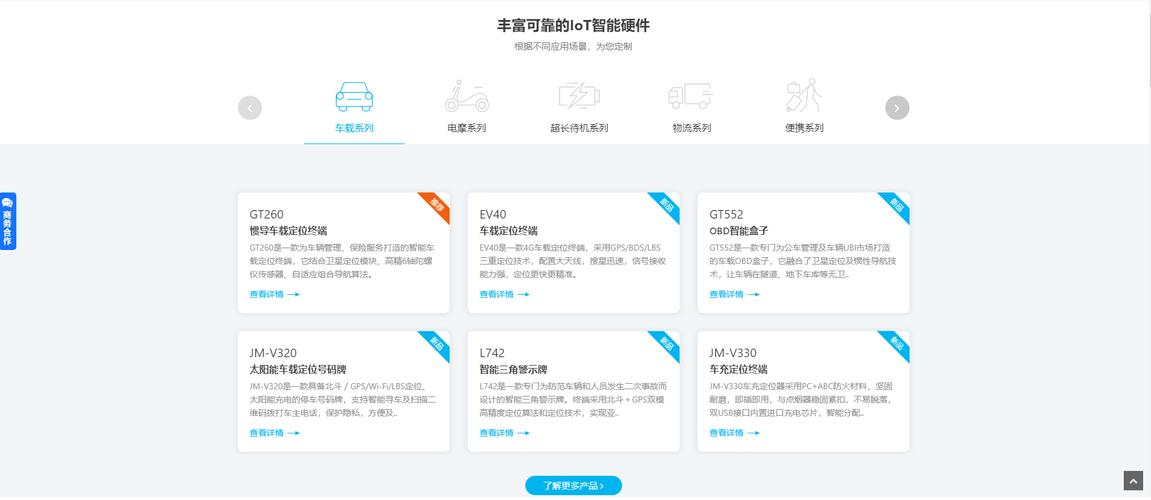Viewport: 1151px width, 500px height.
Task: Switch to the 物流系列 tab label
Action: click(x=691, y=128)
